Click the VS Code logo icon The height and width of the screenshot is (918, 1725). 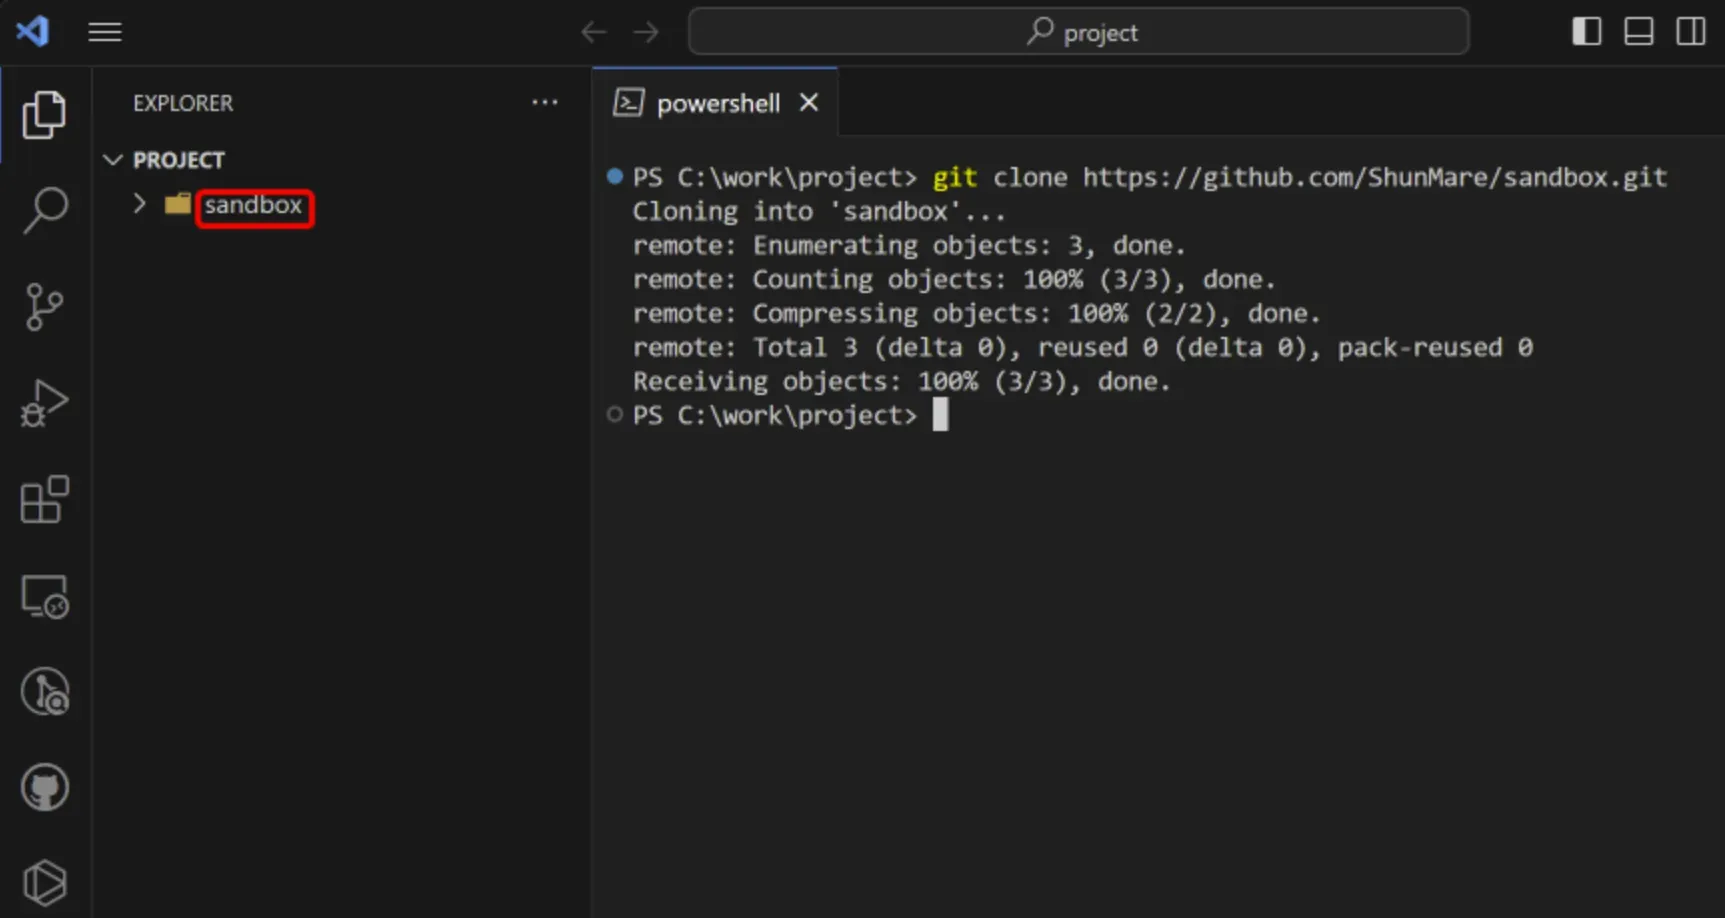pos(32,31)
